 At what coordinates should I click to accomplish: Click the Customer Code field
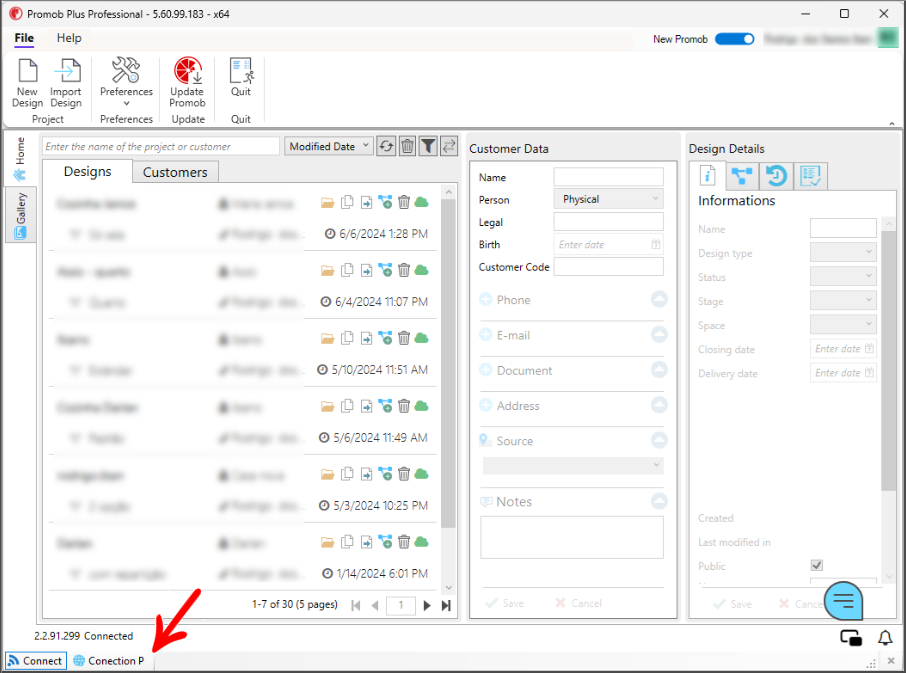[x=608, y=266]
